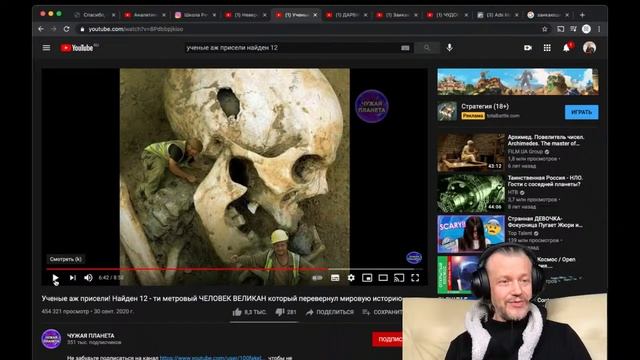Switch to the (1) ДАРВ tab
640x360 pixels.
tap(347, 15)
